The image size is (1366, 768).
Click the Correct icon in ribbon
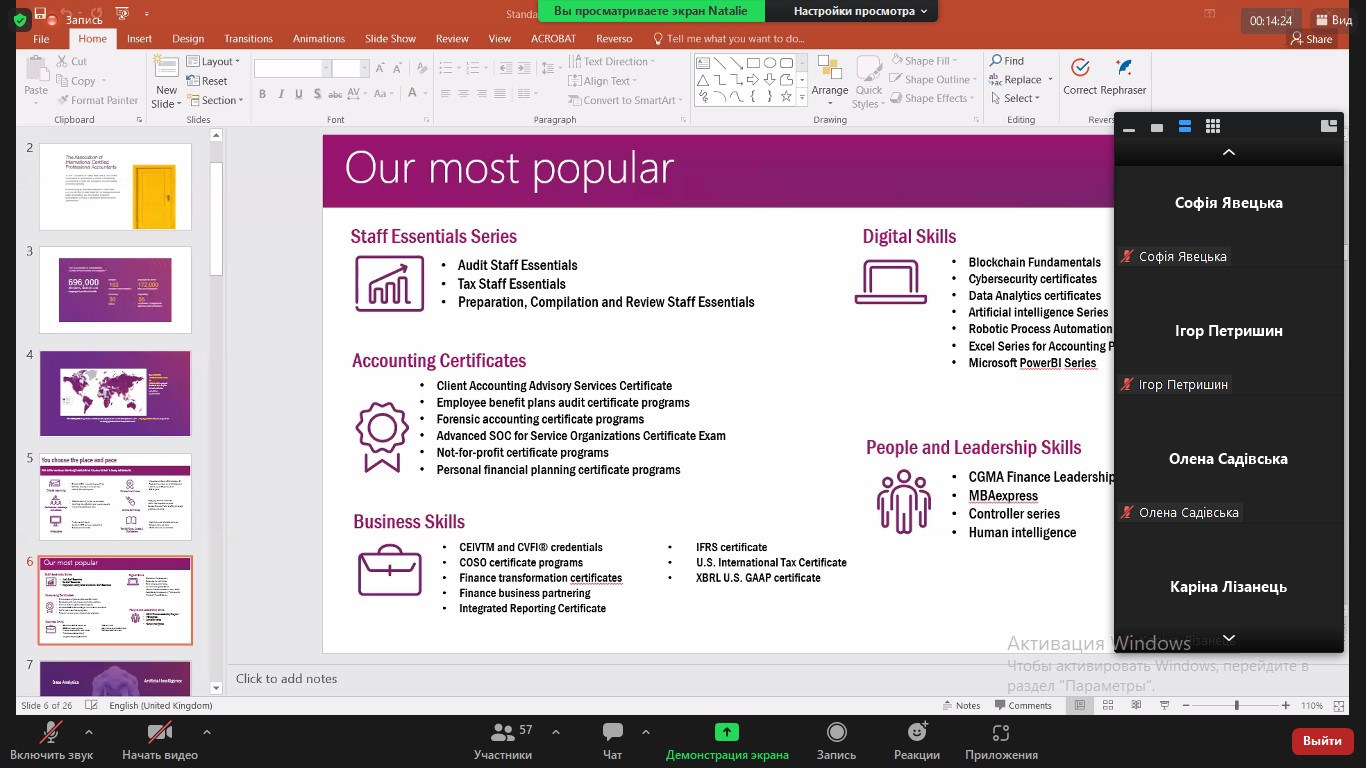pyautogui.click(x=1080, y=75)
